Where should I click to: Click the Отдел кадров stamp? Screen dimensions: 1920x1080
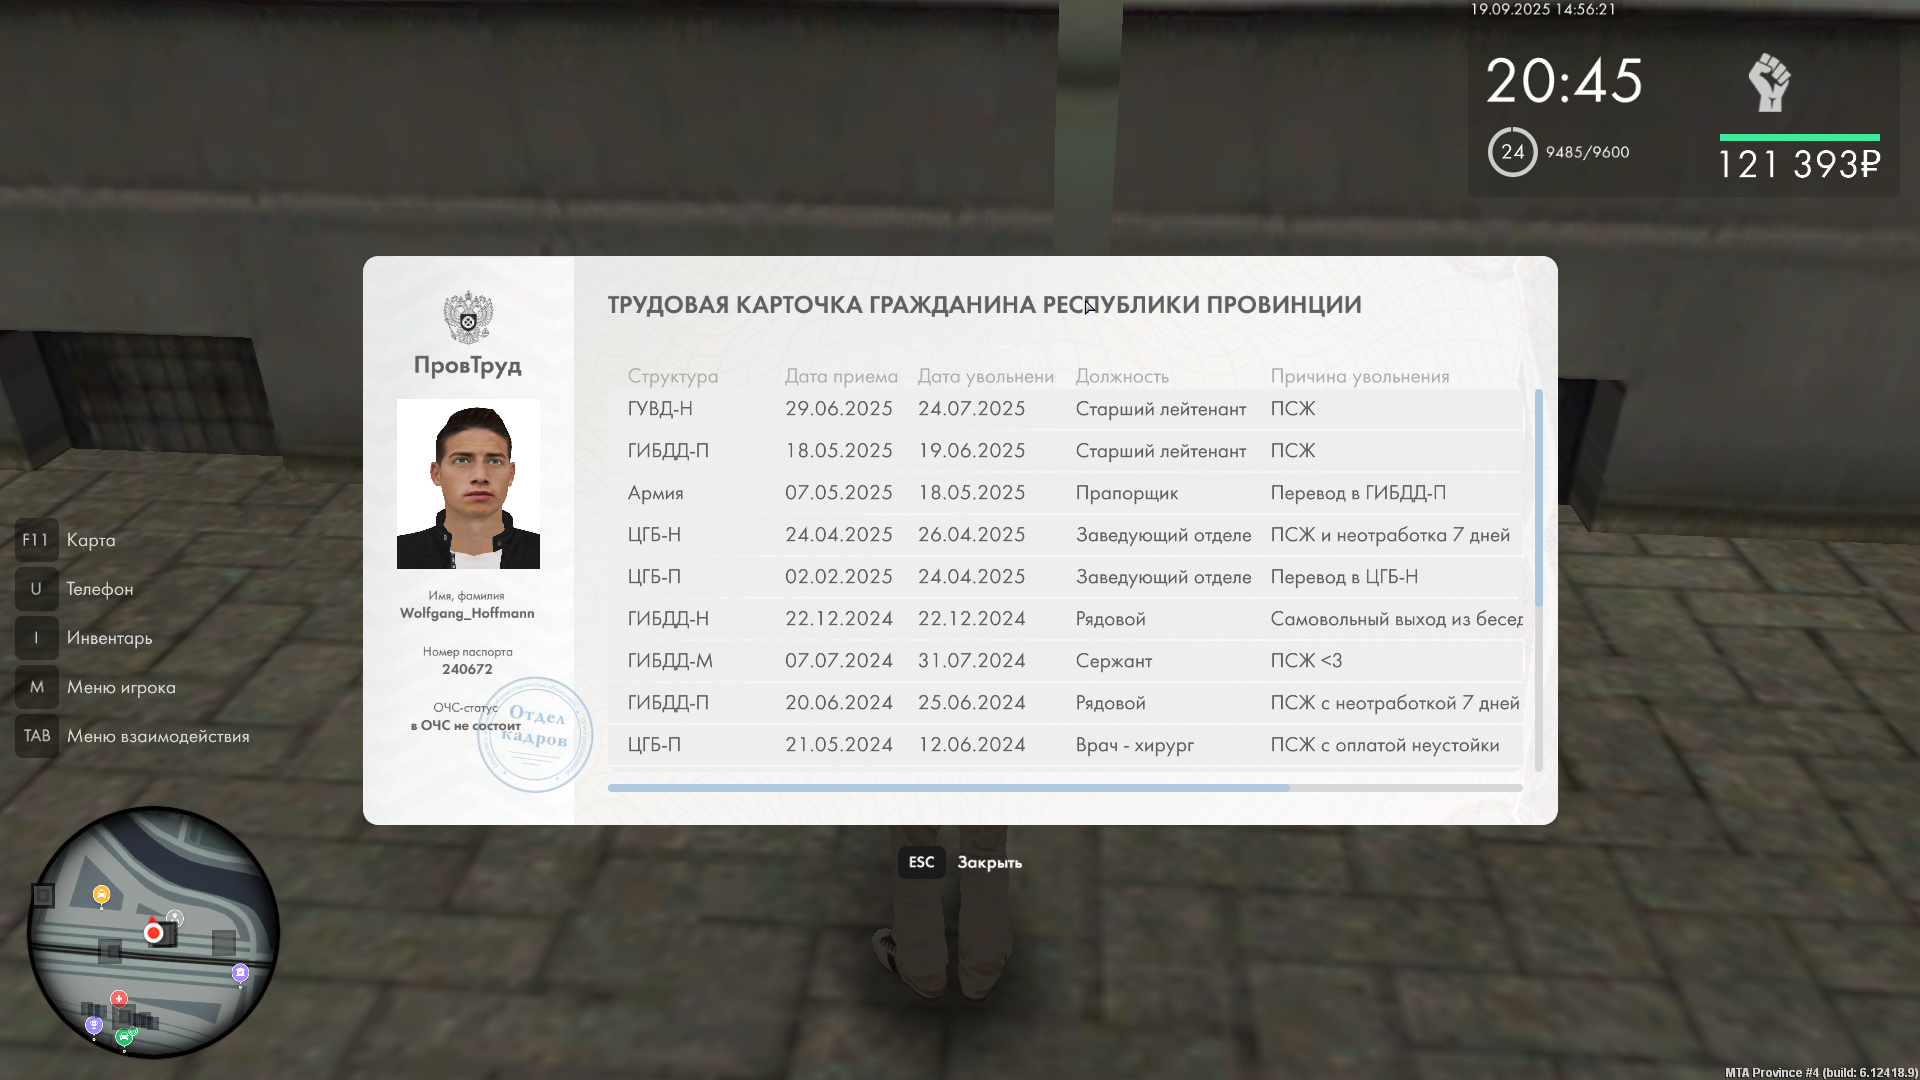535,735
